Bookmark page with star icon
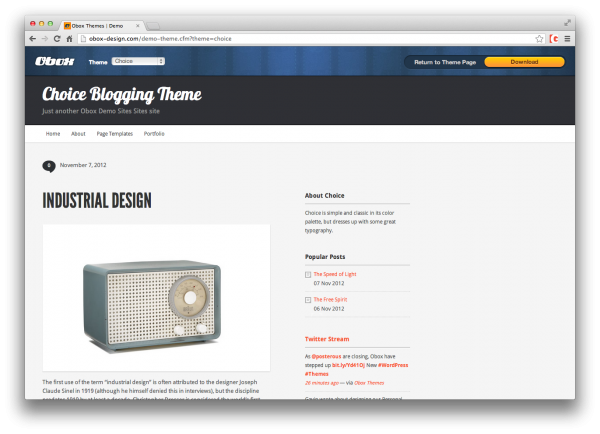 (539, 39)
